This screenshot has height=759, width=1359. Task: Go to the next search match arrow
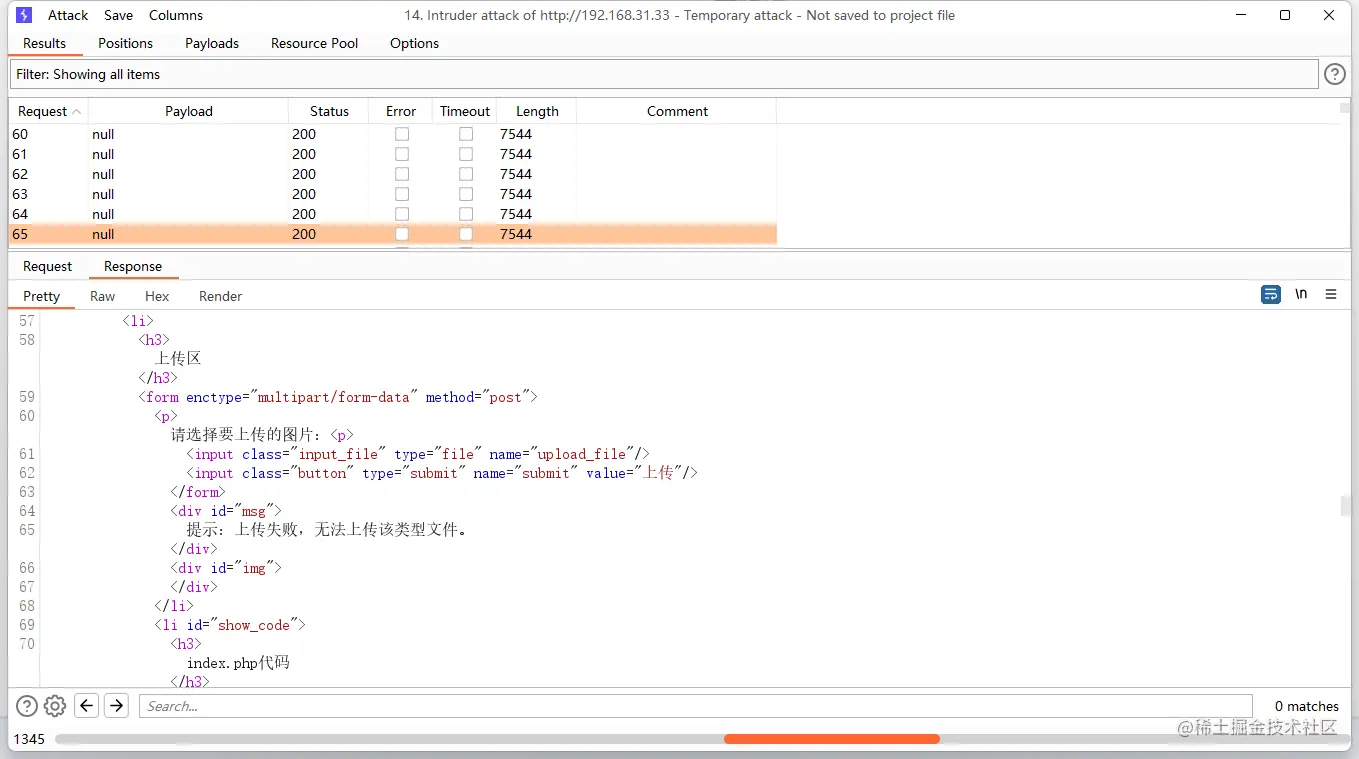117,706
